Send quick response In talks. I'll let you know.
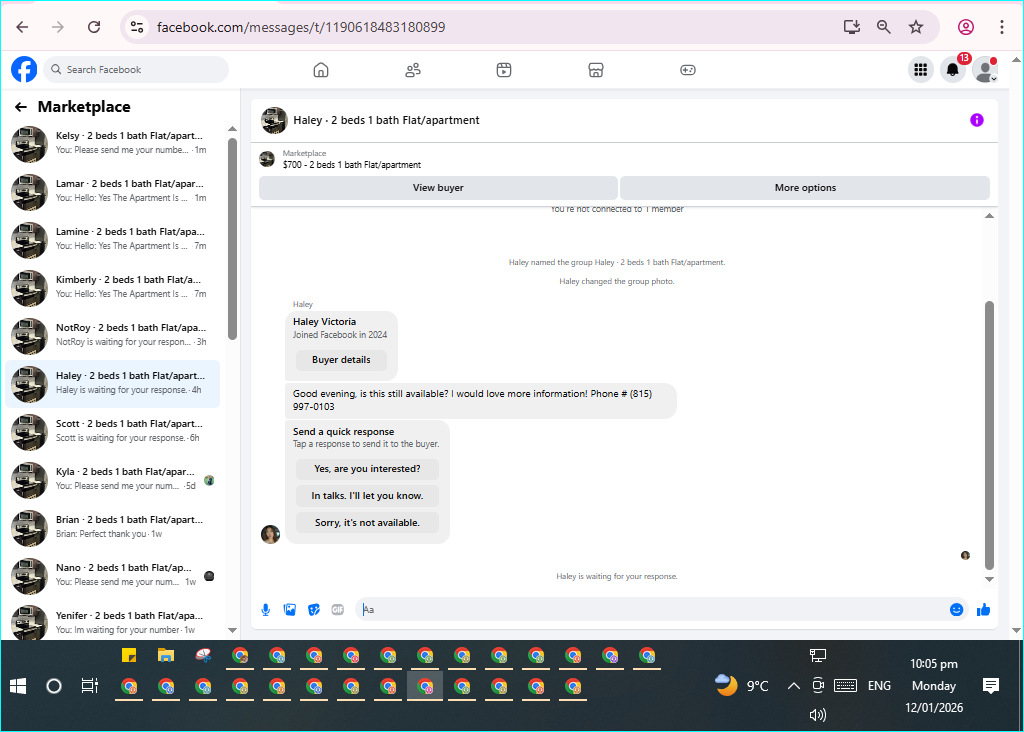 367,496
